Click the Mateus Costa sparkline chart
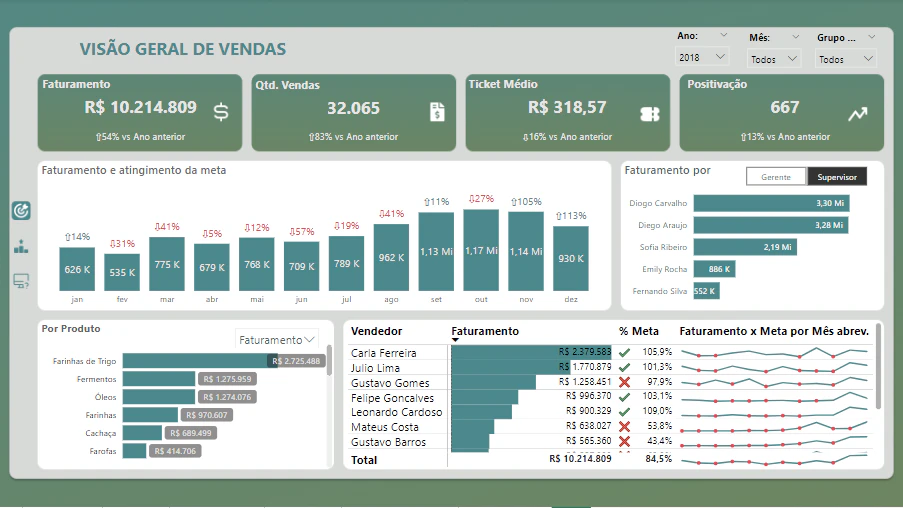This screenshot has width=903, height=508. pos(774,427)
